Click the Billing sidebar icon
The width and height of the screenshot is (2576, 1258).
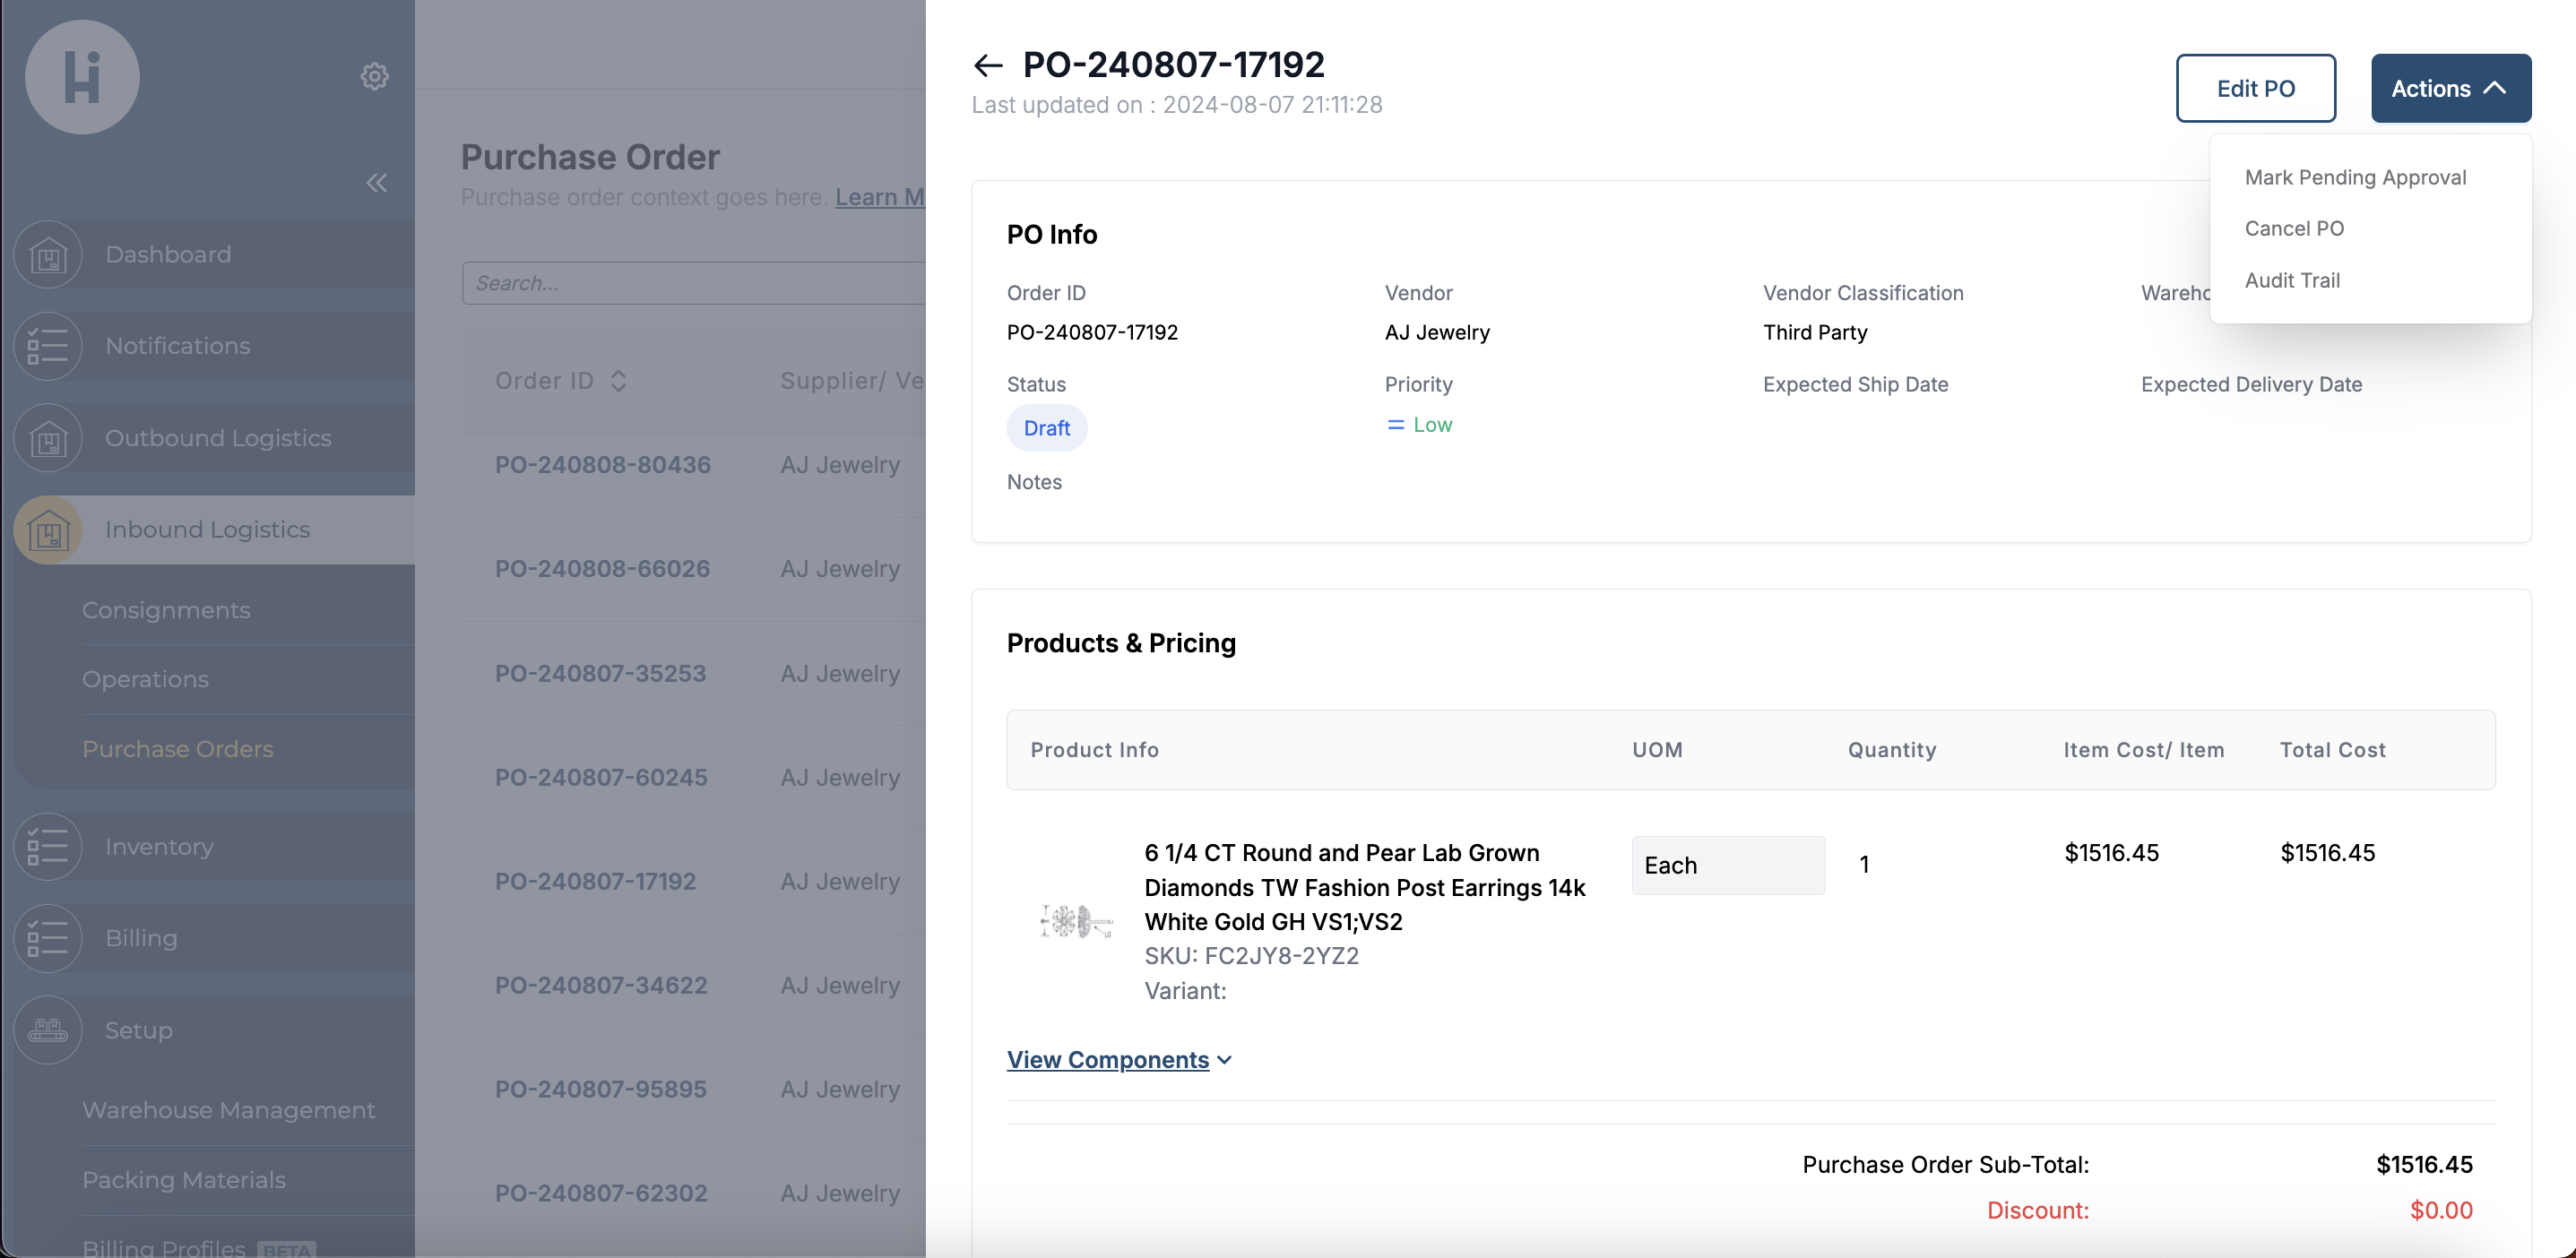pyautogui.click(x=48, y=938)
